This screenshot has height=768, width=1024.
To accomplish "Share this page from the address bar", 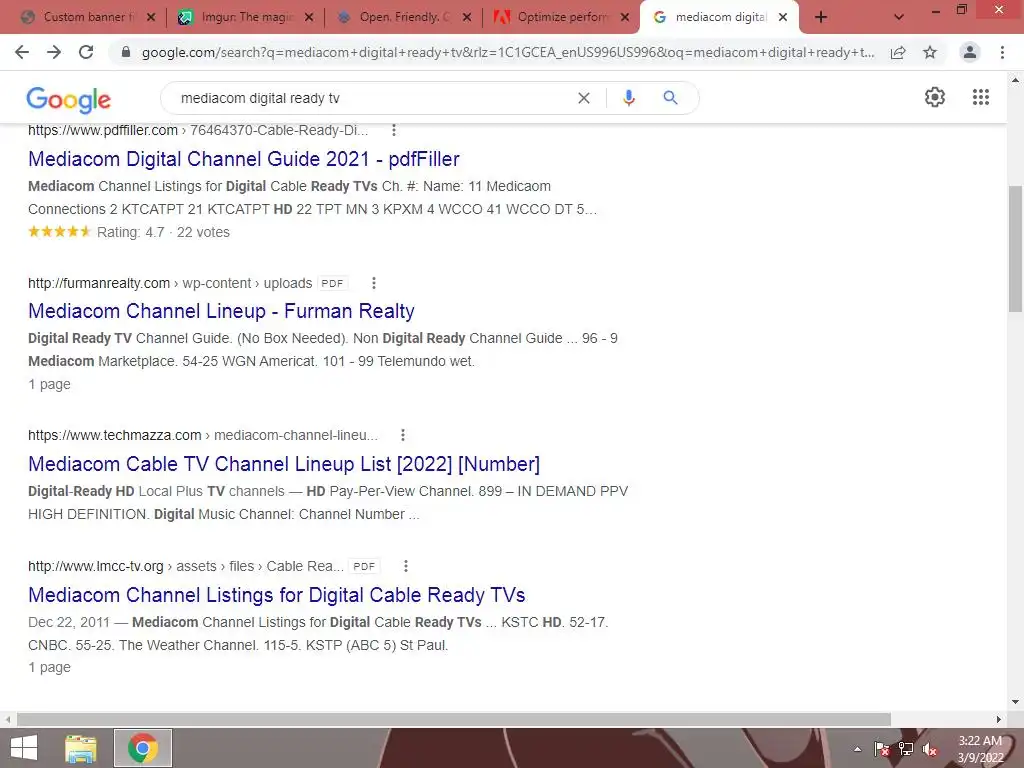I will pyautogui.click(x=898, y=52).
